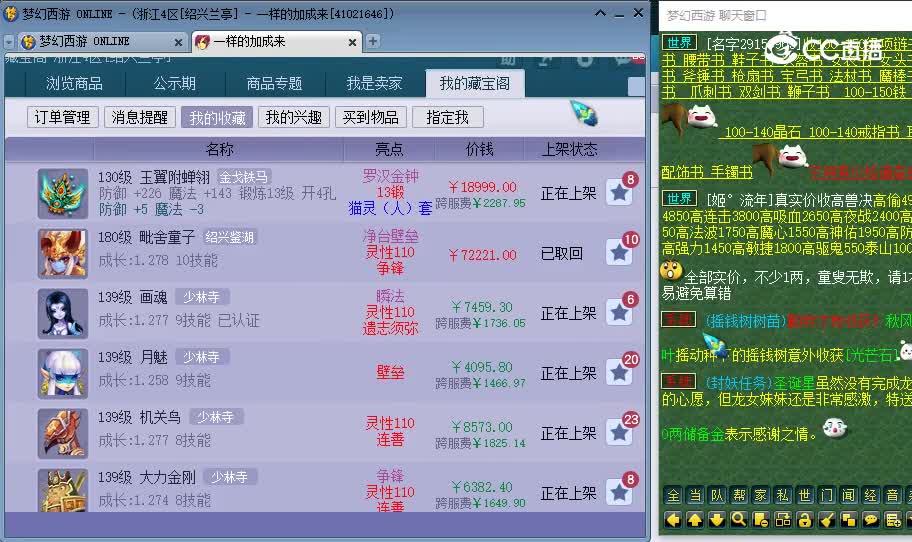Select 门 (school) channel in chat
The image size is (912, 542).
[x=826, y=495]
